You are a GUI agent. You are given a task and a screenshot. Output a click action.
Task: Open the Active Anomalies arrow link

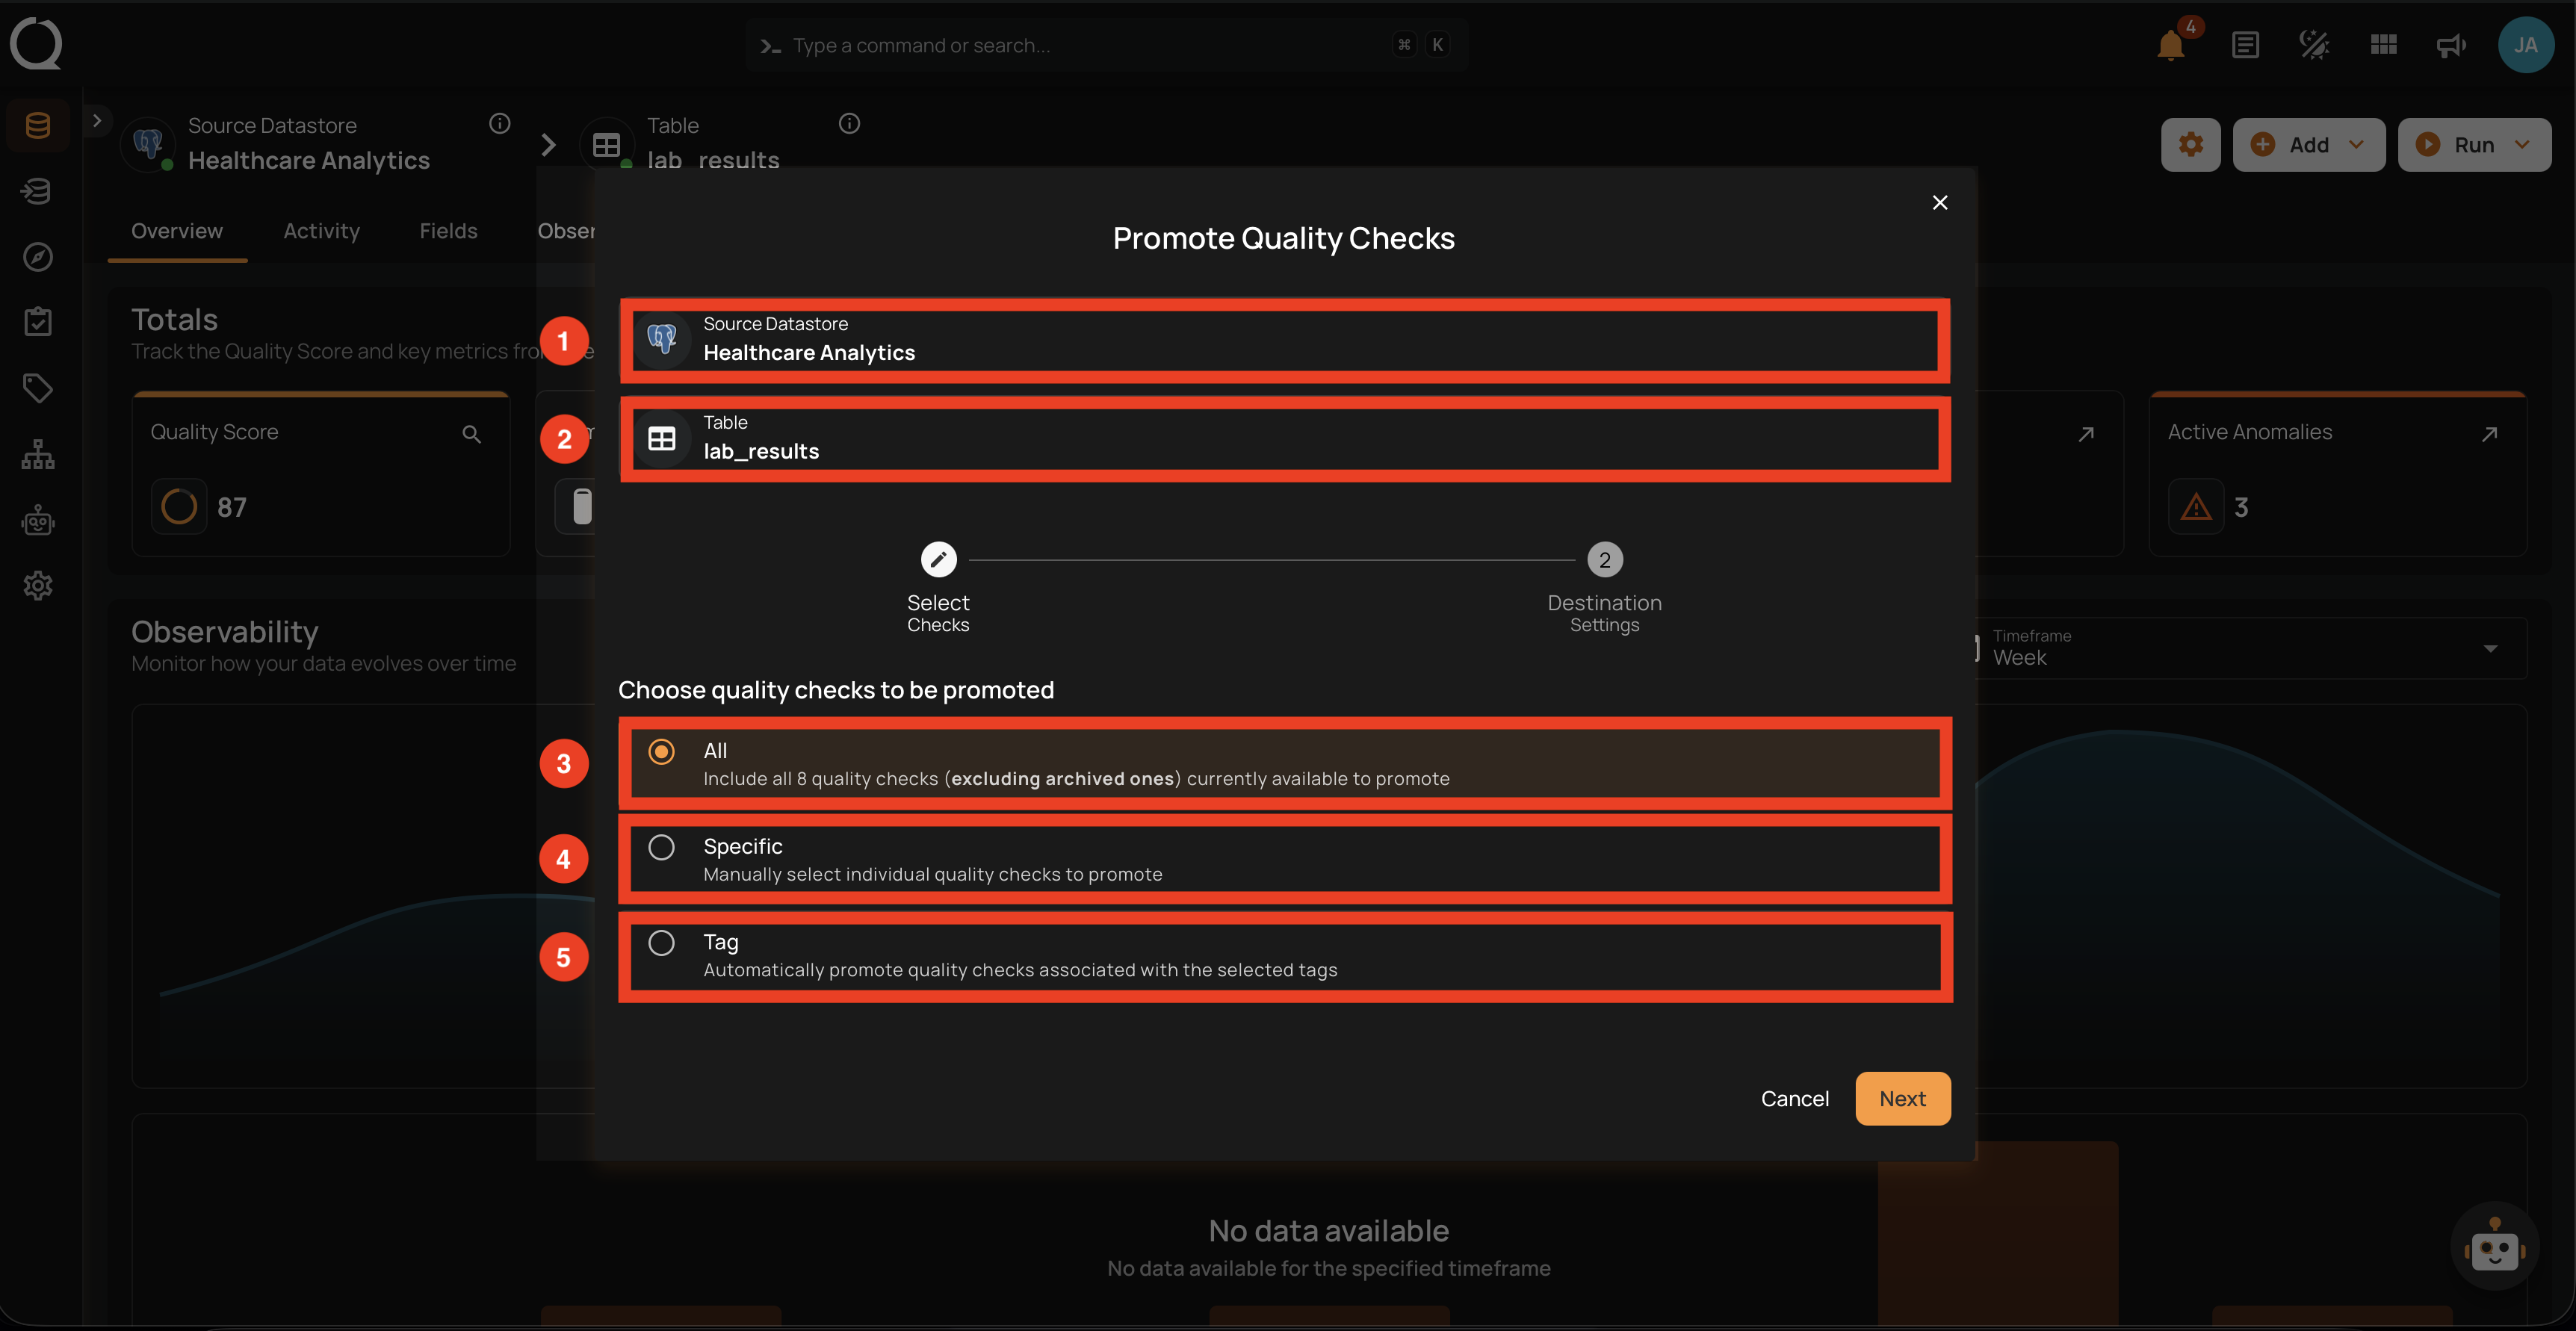2490,434
